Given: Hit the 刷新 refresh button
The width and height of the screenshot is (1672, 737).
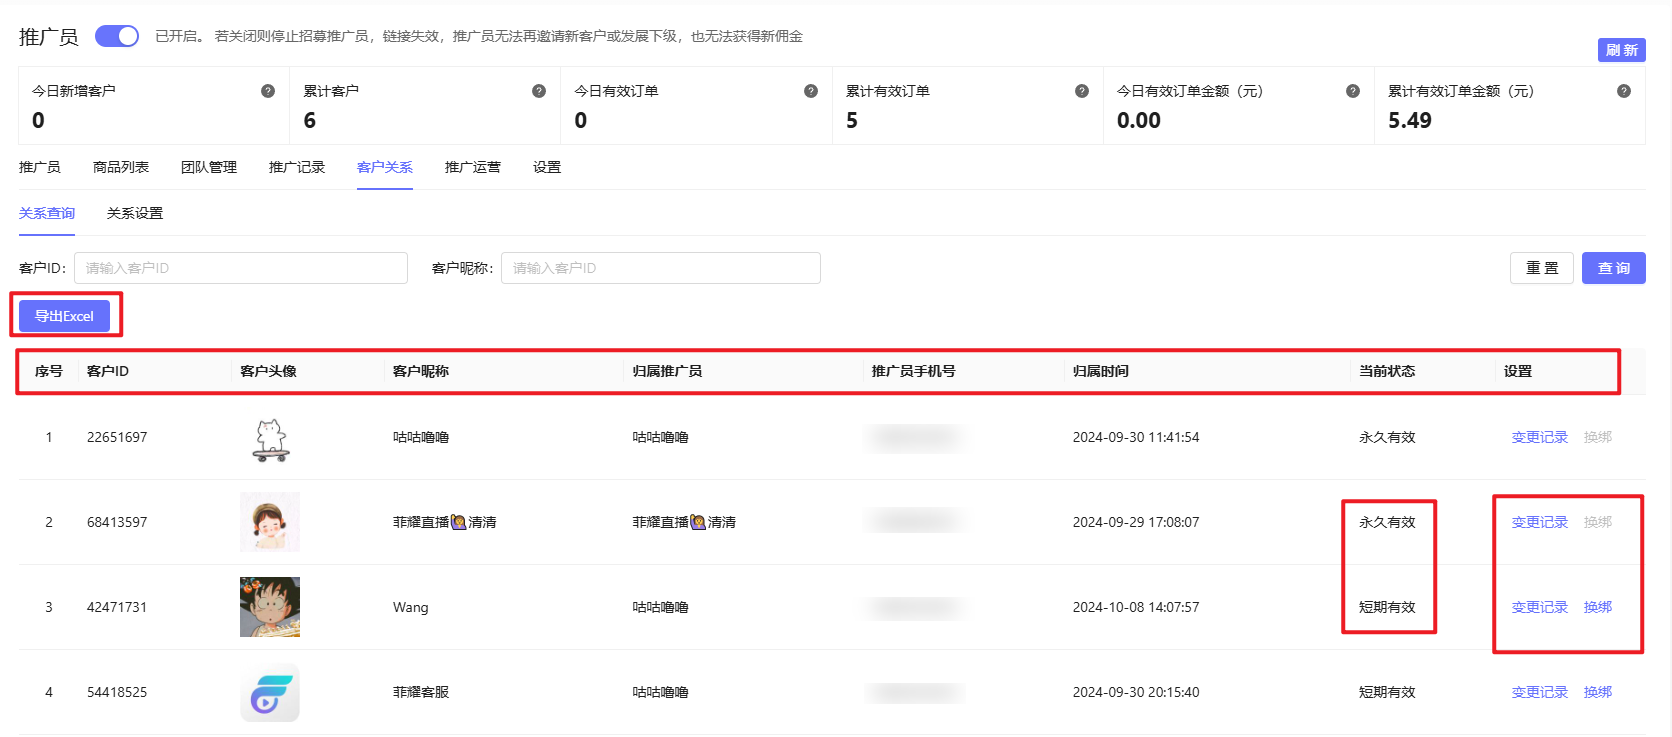Looking at the screenshot, I should (1621, 50).
